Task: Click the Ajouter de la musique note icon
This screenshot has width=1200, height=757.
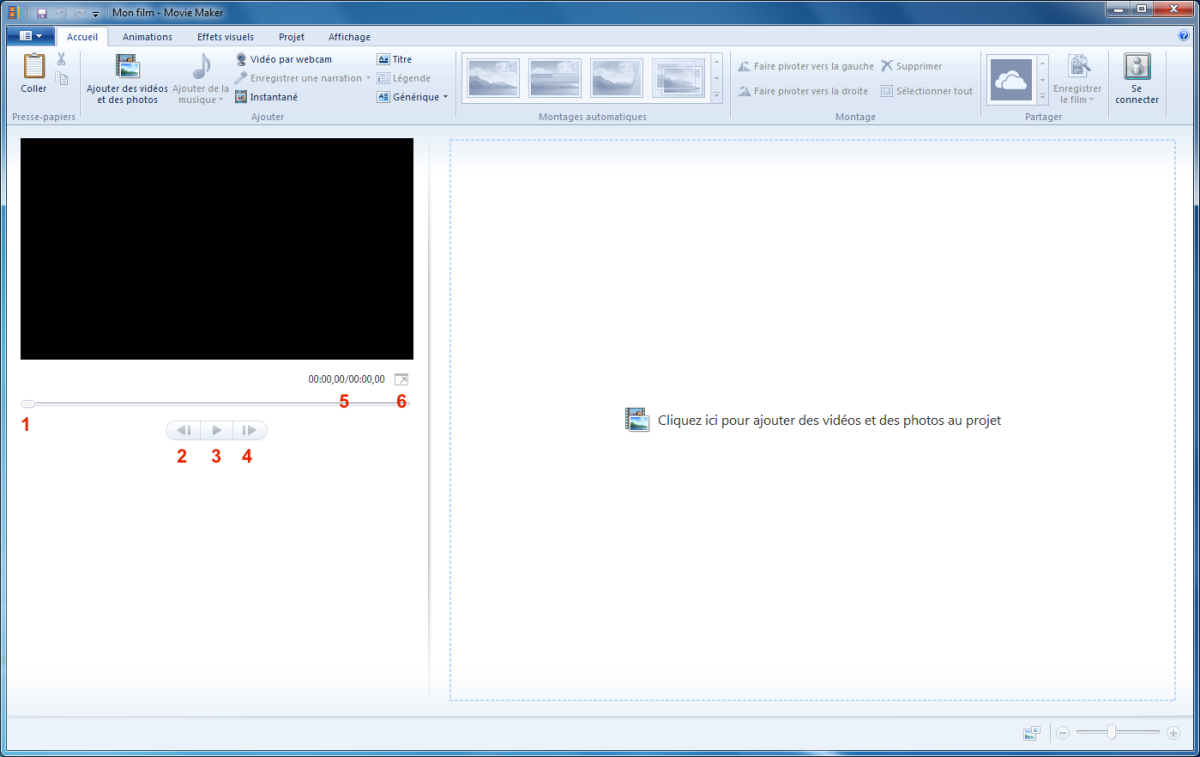Action: [x=202, y=67]
